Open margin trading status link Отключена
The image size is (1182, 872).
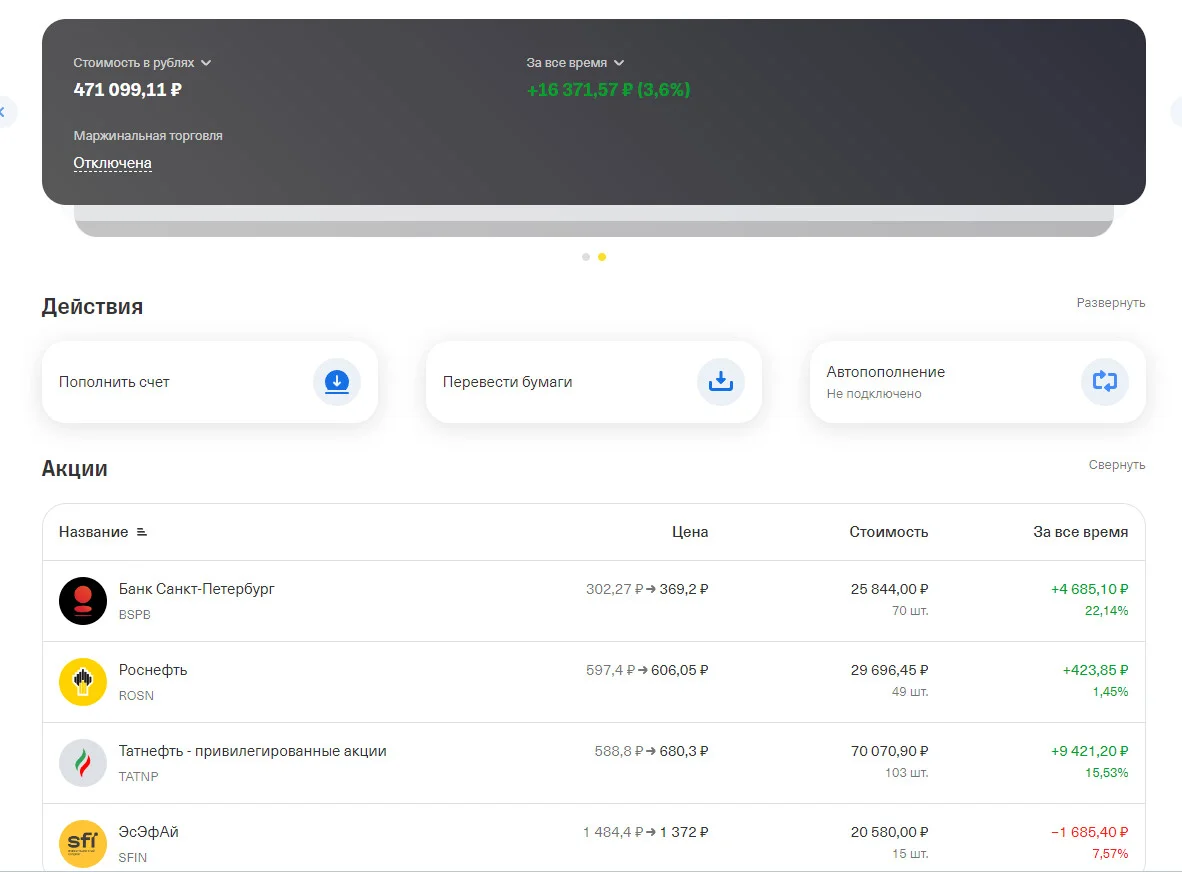tap(112, 163)
